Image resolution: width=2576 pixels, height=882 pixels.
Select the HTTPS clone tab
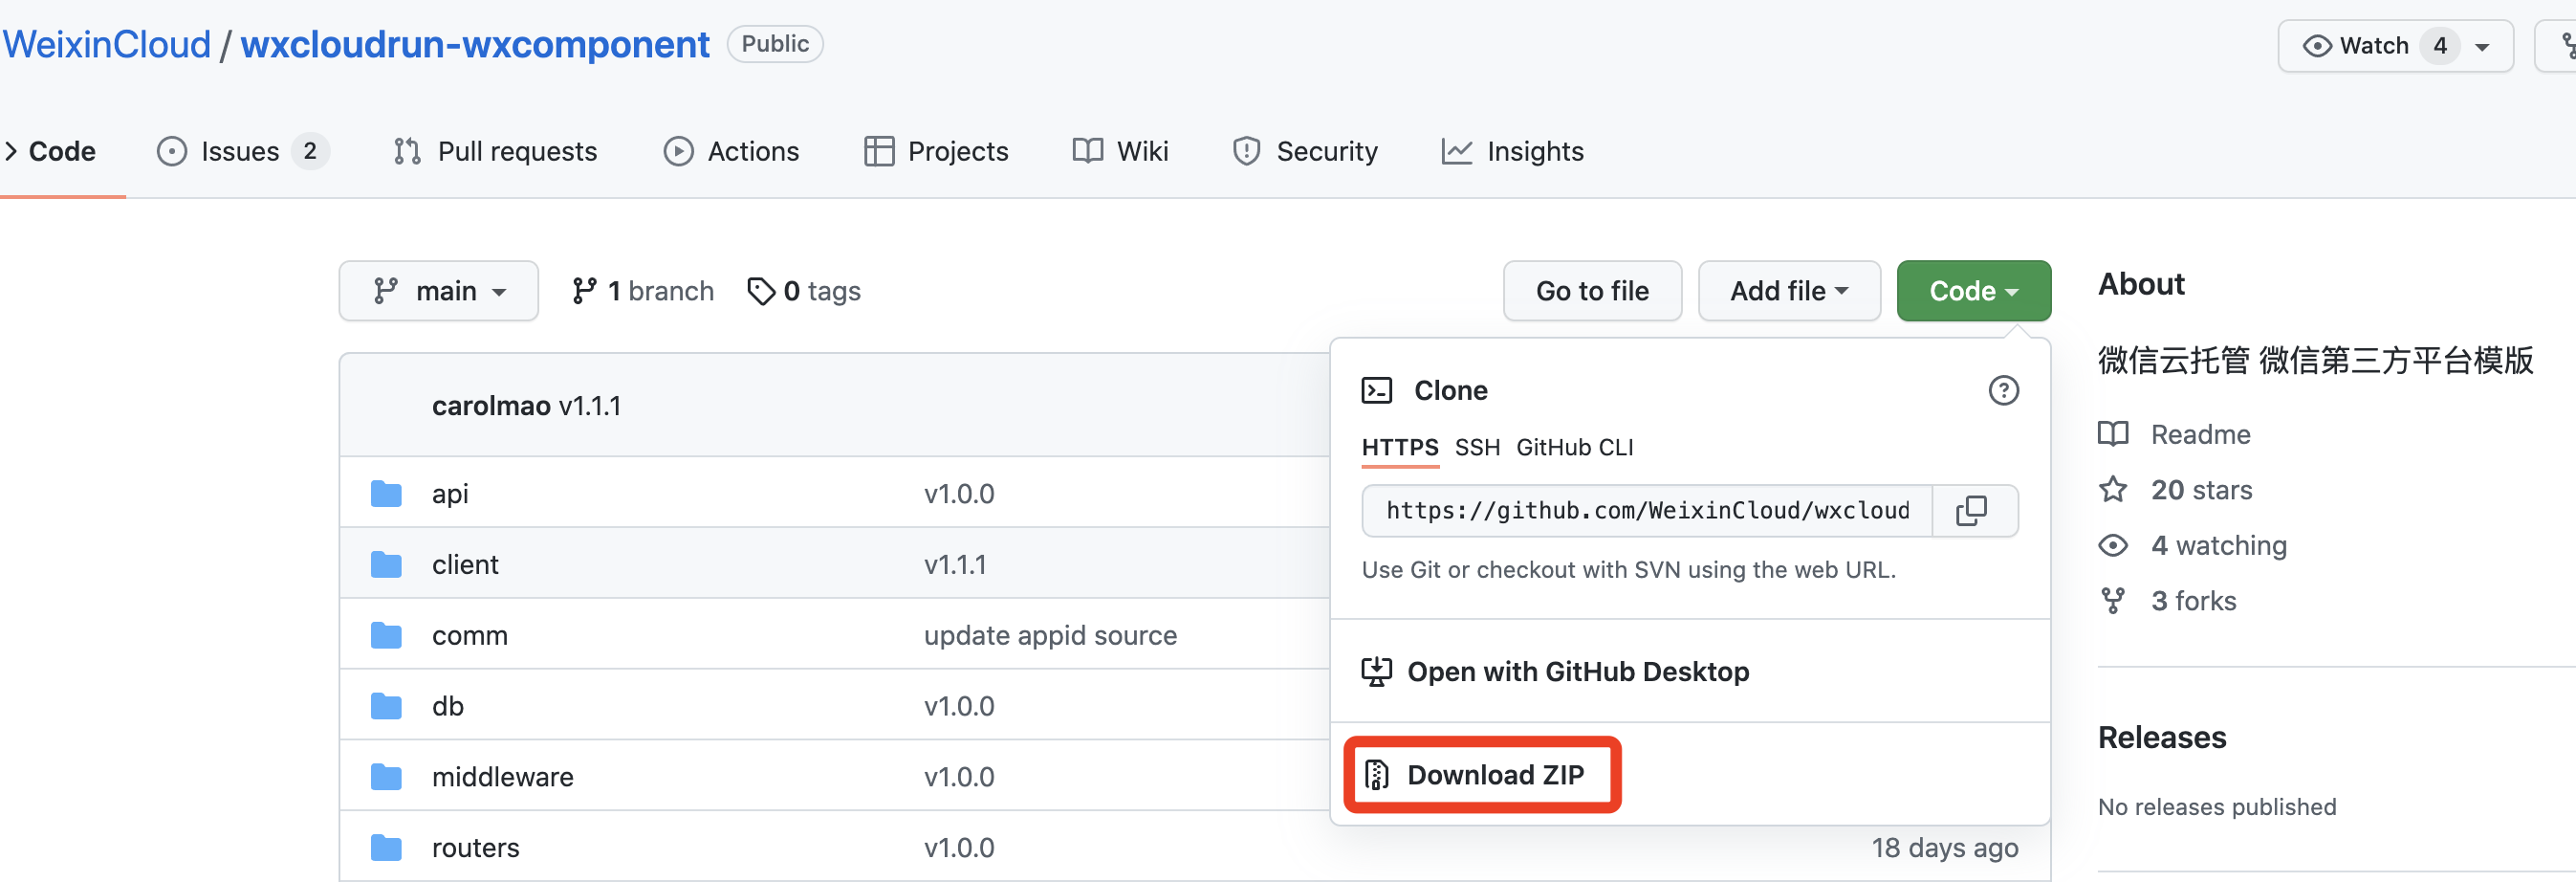tap(1400, 448)
